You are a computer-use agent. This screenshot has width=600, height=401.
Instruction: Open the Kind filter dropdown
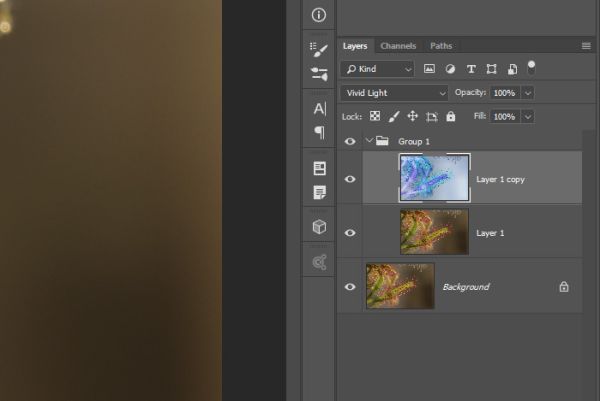point(377,69)
